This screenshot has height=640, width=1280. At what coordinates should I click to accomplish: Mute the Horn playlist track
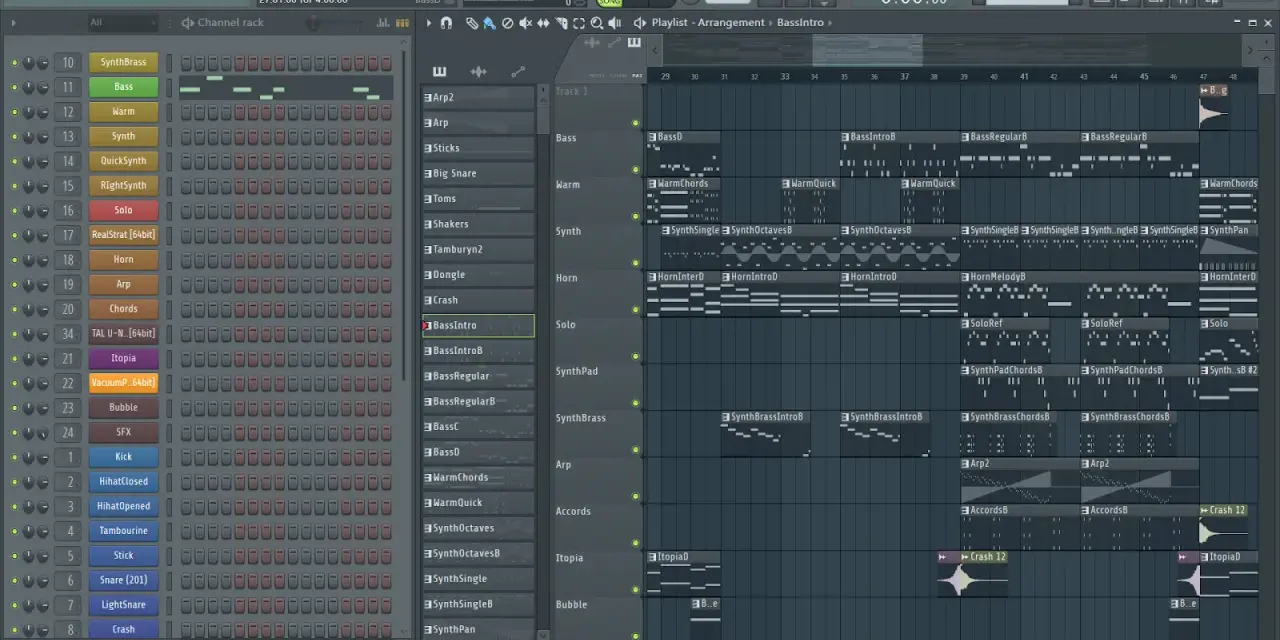tap(635, 309)
